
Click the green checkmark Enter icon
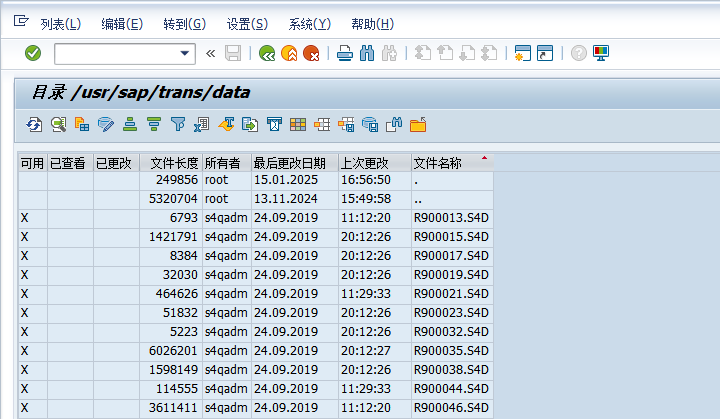pos(33,53)
